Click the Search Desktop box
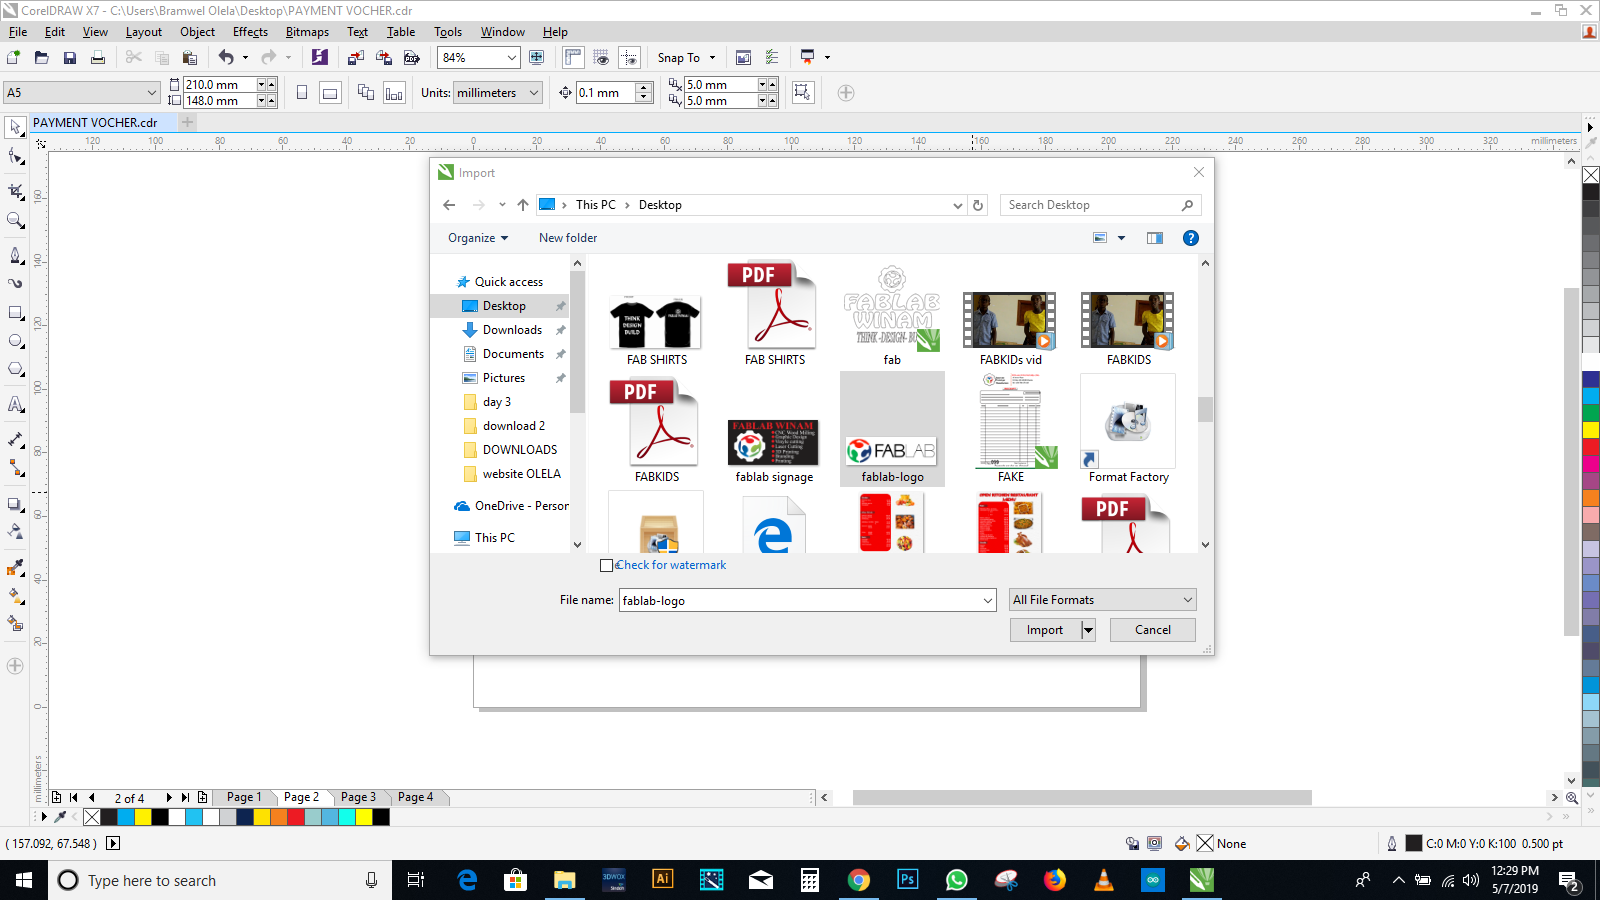 click(x=1100, y=205)
